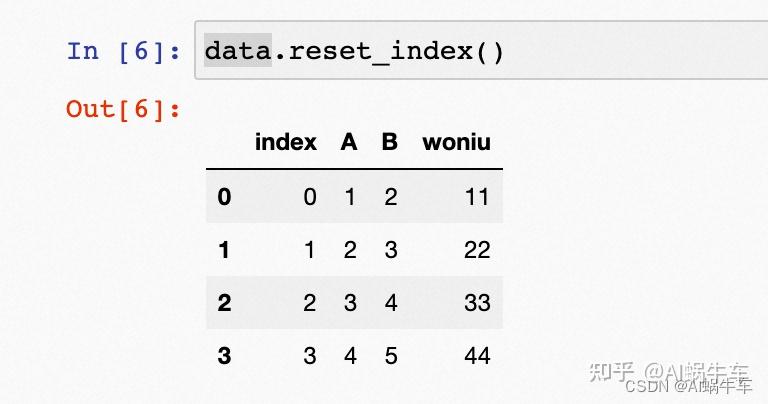Click the Out[6]: output prompt
Screen dimensions: 768x404
coord(123,109)
